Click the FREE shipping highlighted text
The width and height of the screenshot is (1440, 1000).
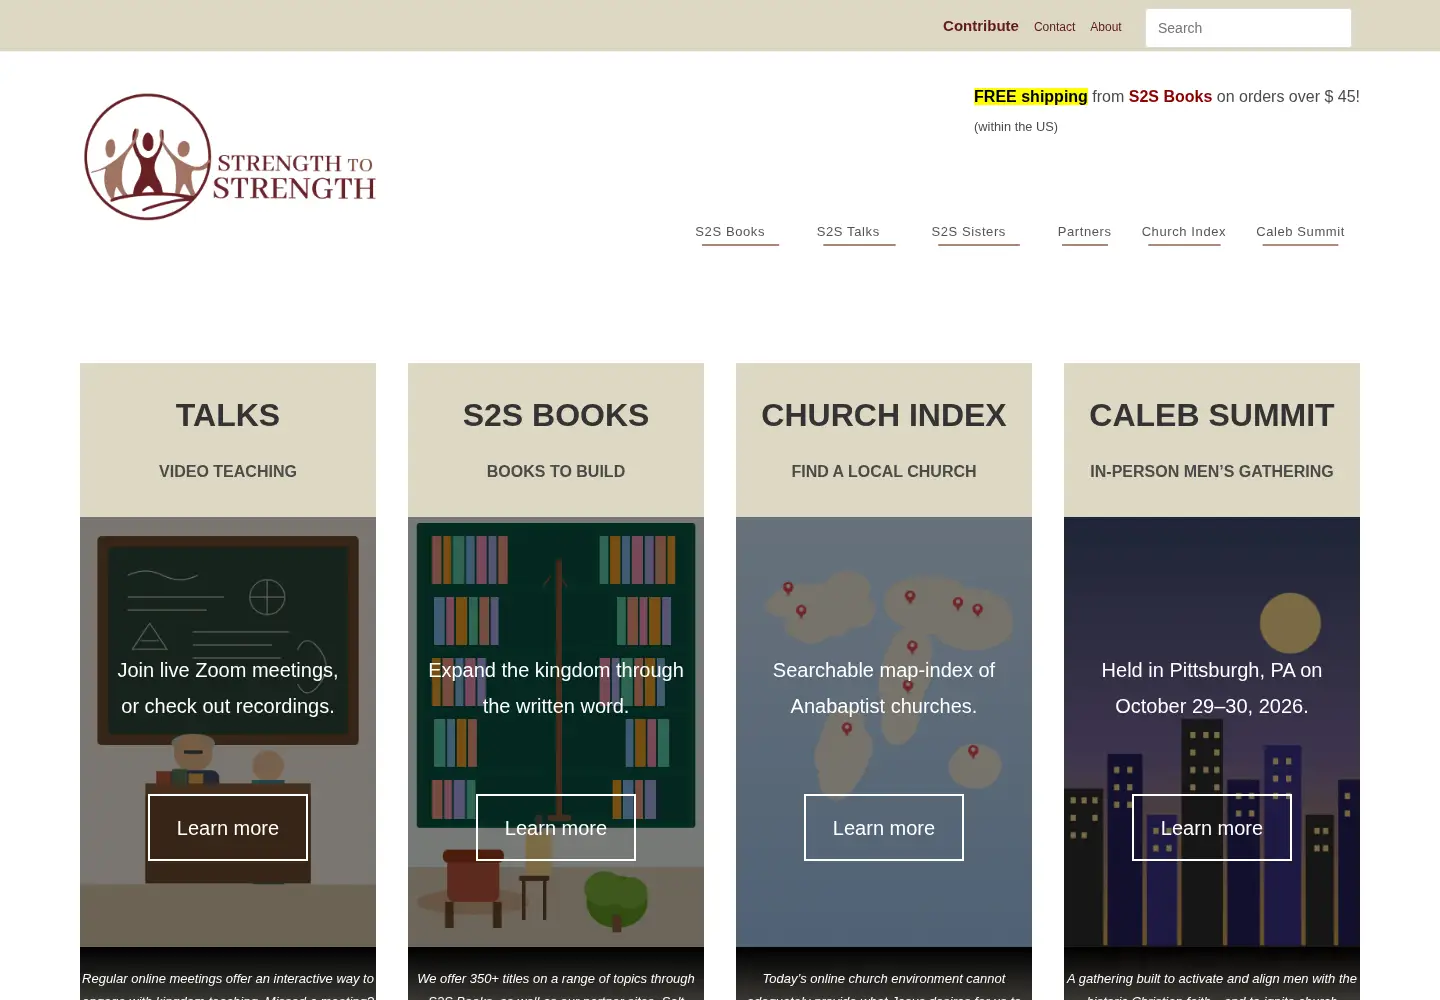point(1030,96)
